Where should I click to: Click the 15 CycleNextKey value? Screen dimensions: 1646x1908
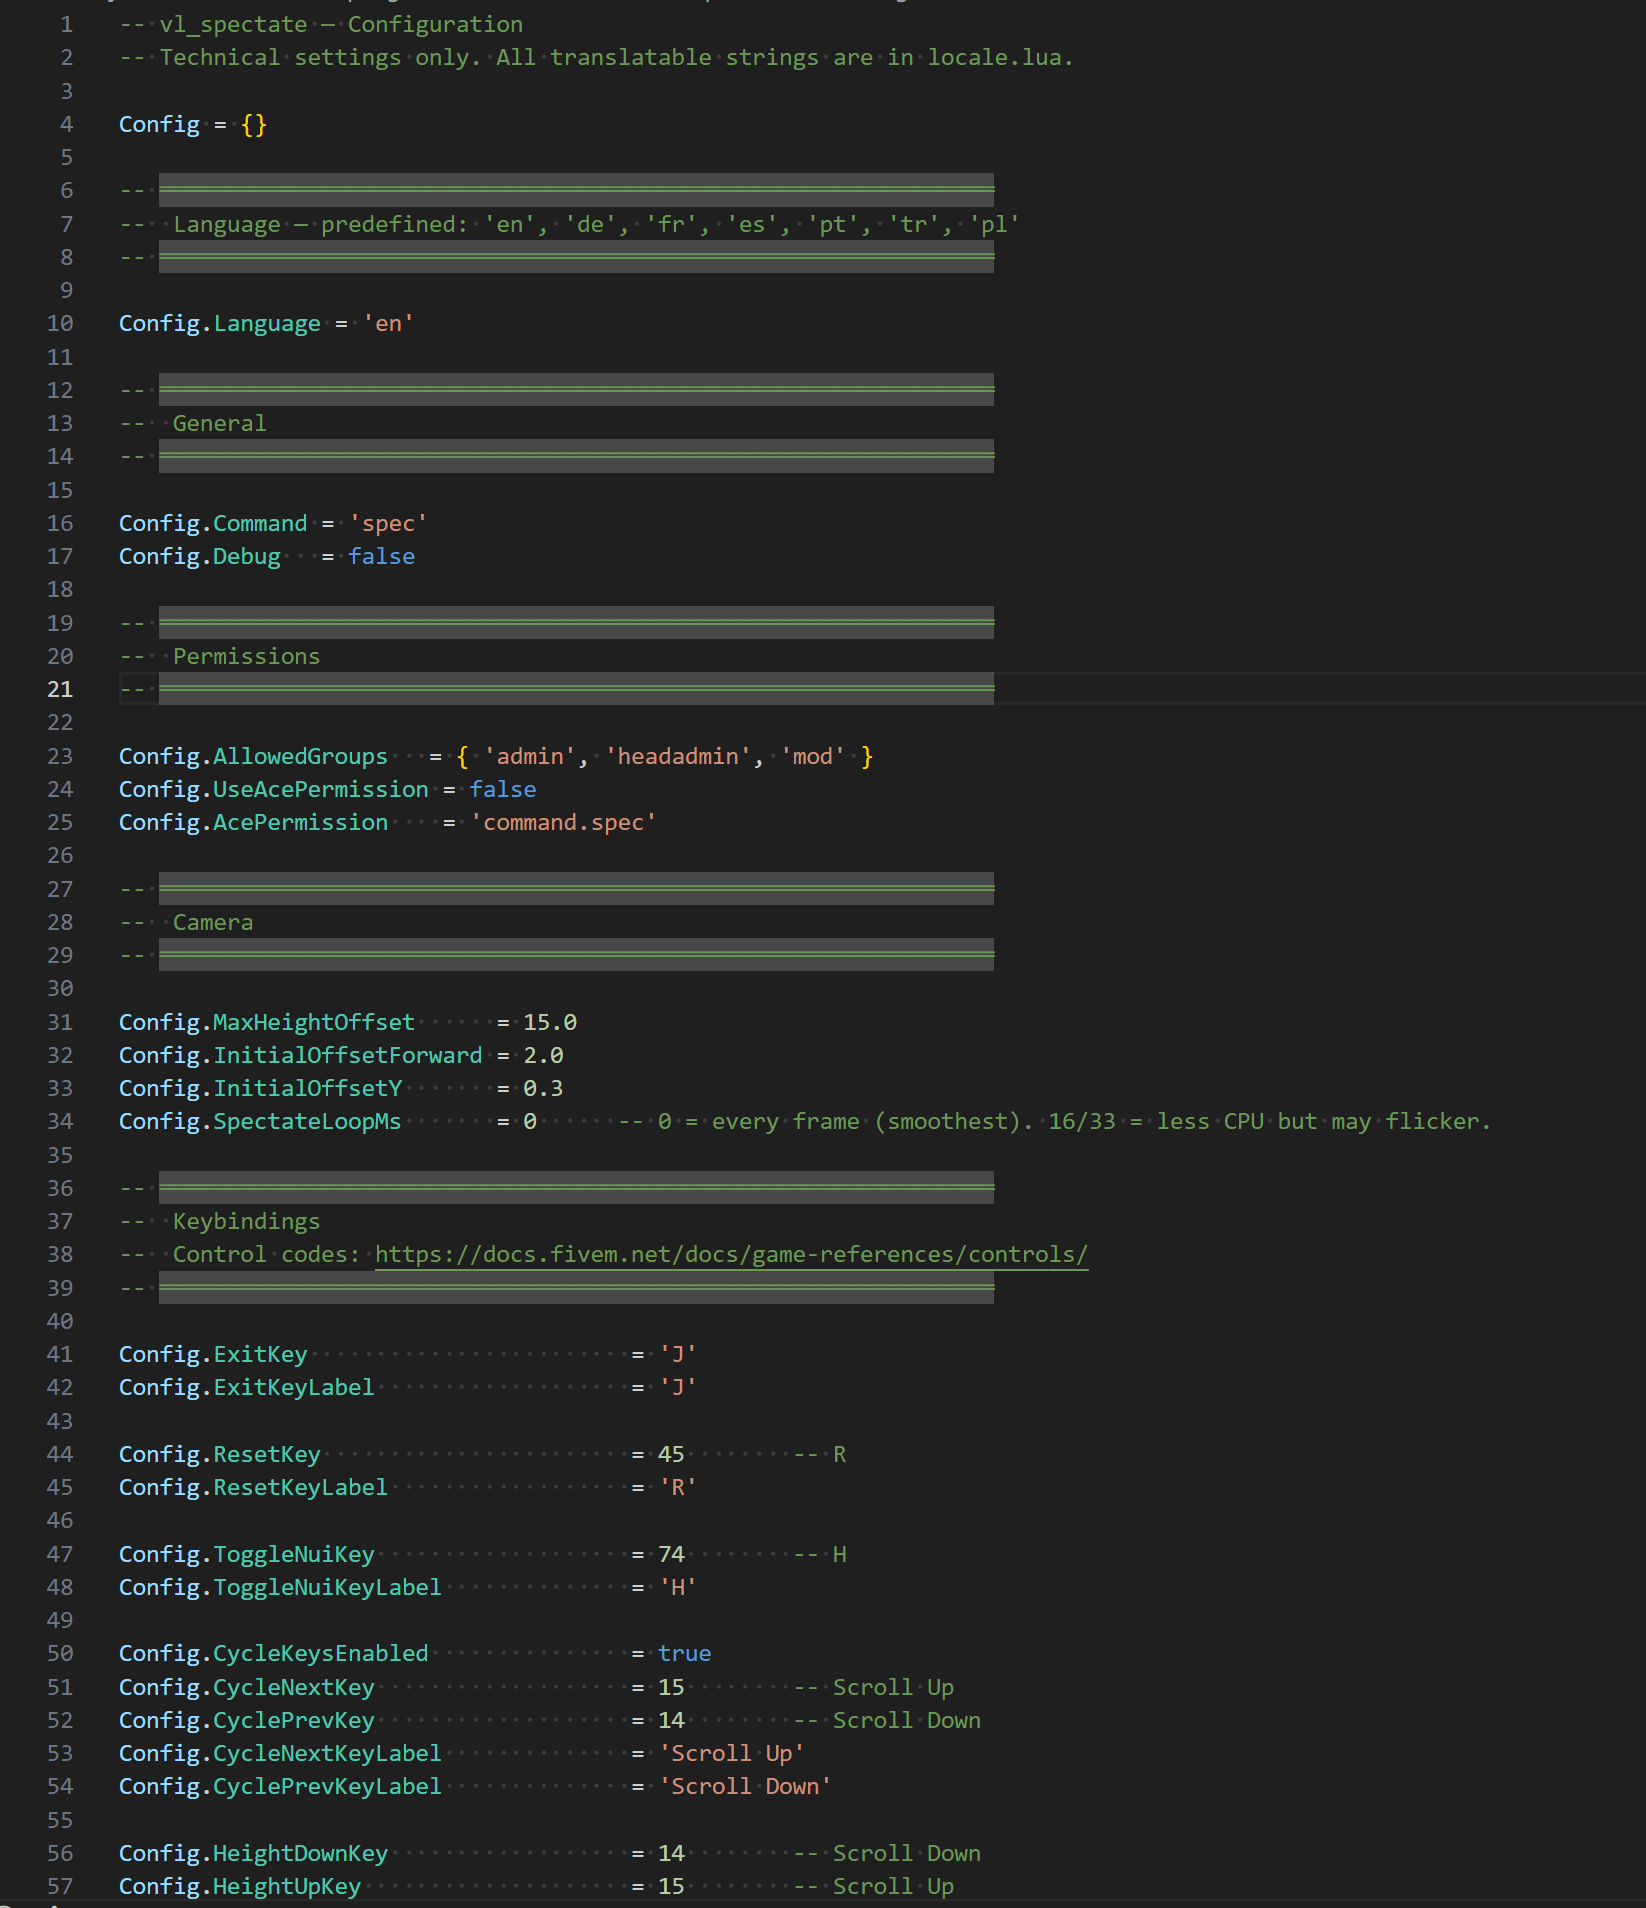pos(671,1687)
